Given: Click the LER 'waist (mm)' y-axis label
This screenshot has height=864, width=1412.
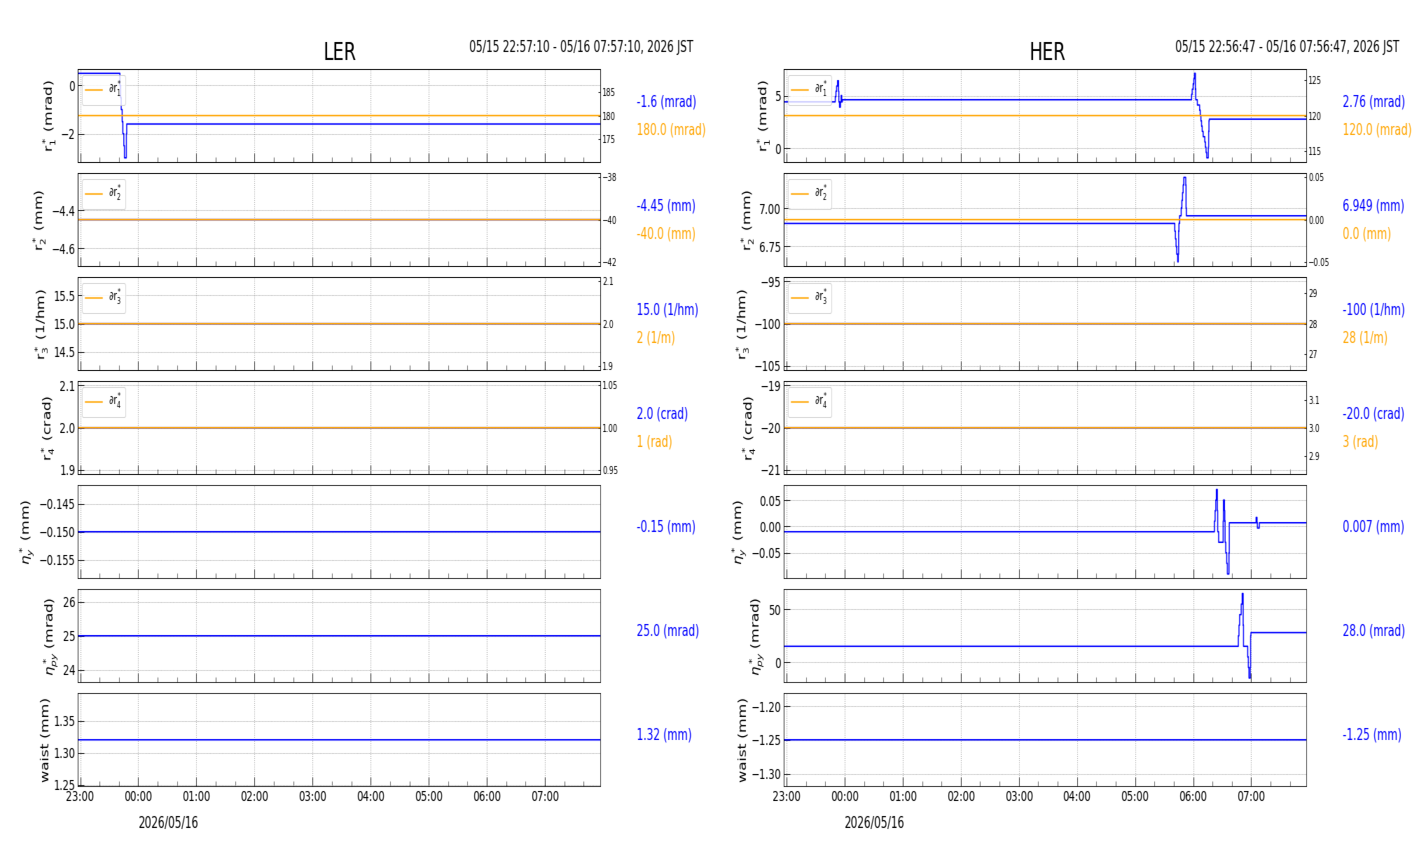Looking at the screenshot, I should 44,740.
